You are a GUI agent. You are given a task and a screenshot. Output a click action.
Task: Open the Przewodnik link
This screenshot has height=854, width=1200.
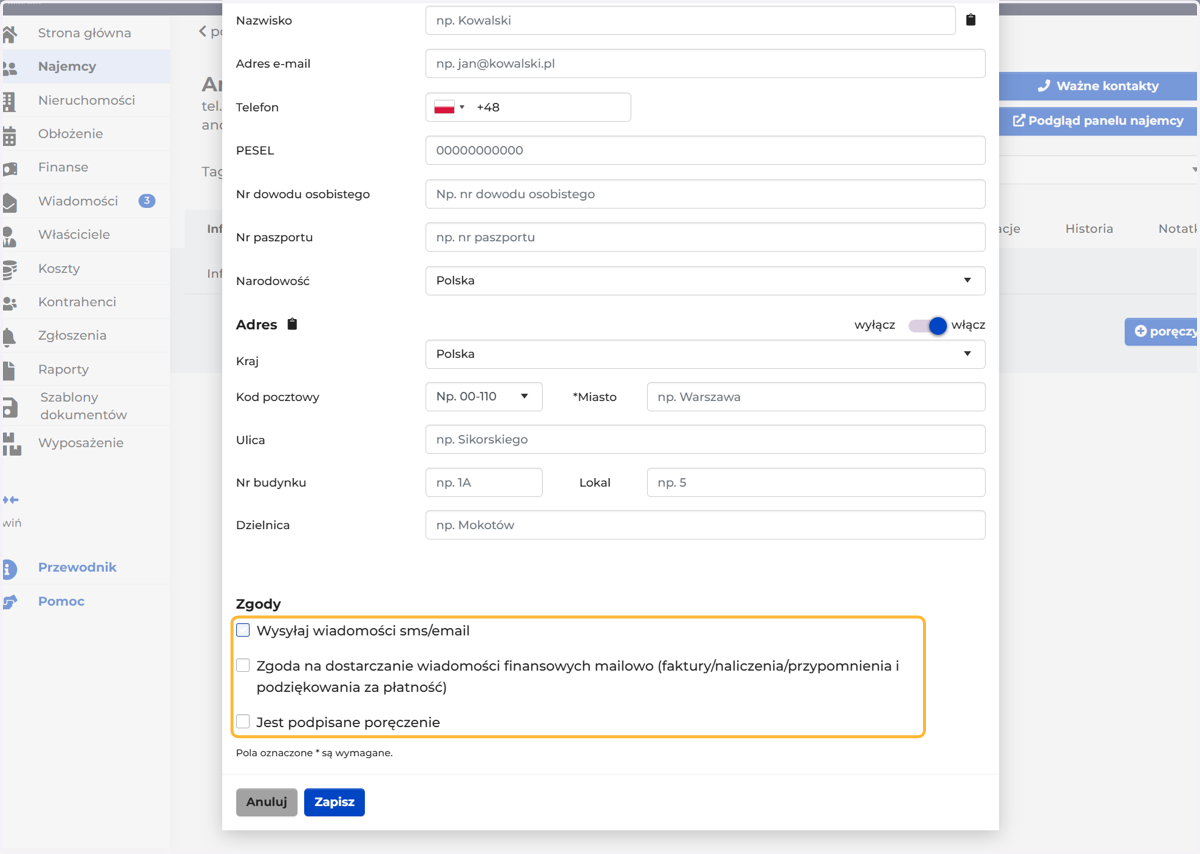[x=77, y=567]
